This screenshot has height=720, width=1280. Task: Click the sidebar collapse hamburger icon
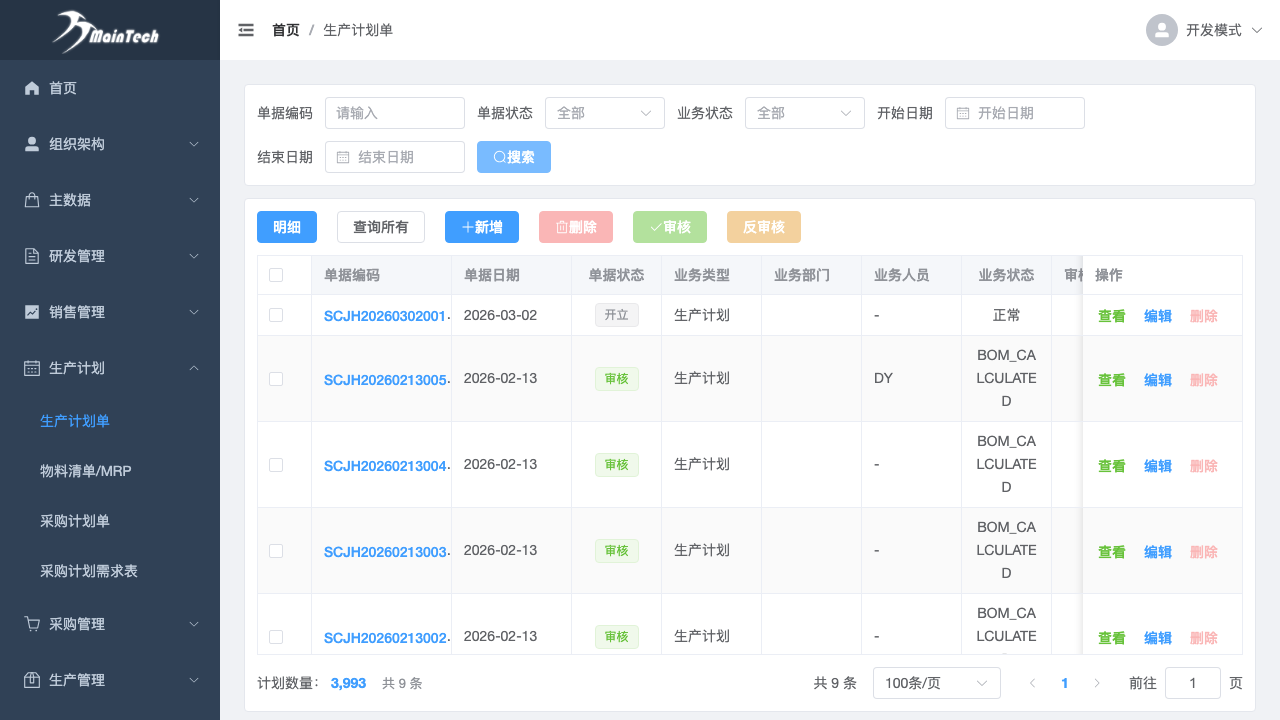point(246,30)
